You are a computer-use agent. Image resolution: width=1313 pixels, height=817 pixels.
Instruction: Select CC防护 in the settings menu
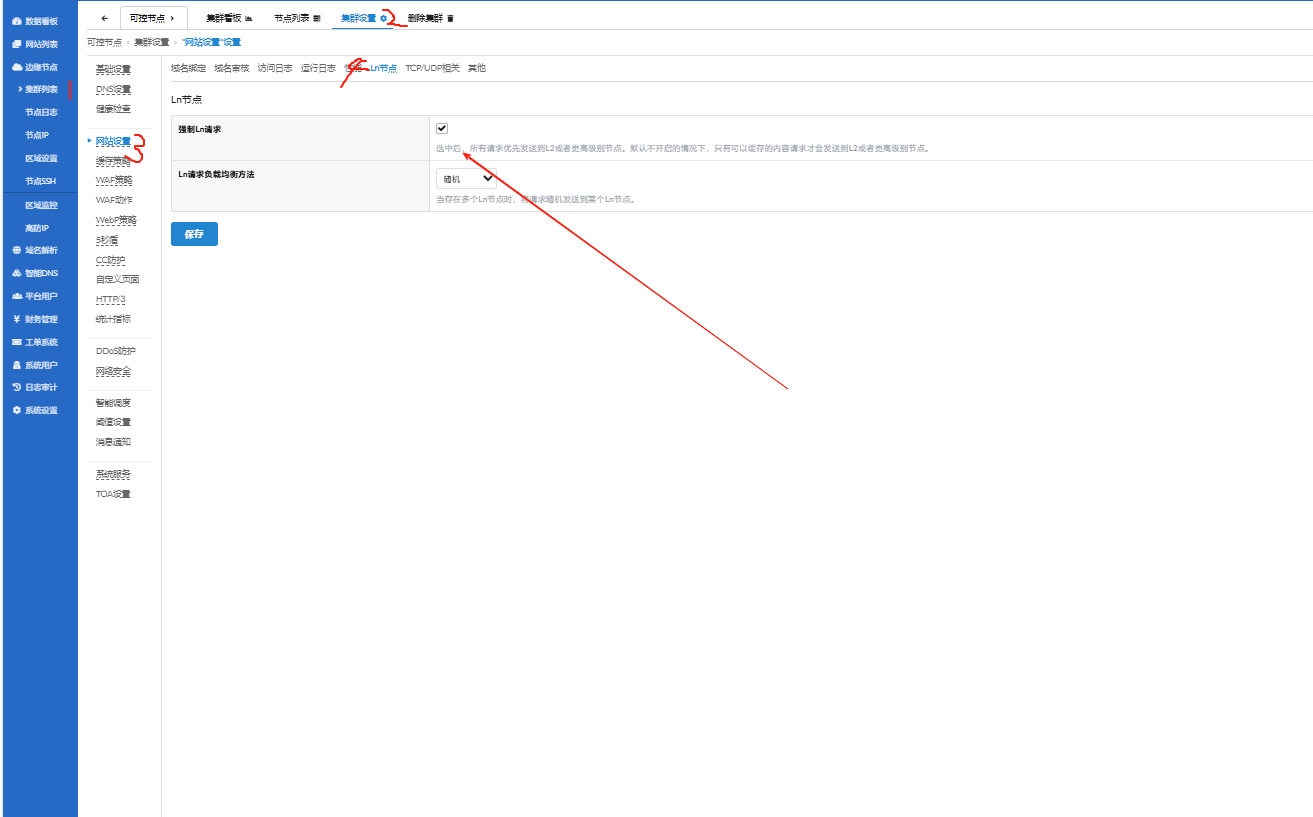[111, 260]
